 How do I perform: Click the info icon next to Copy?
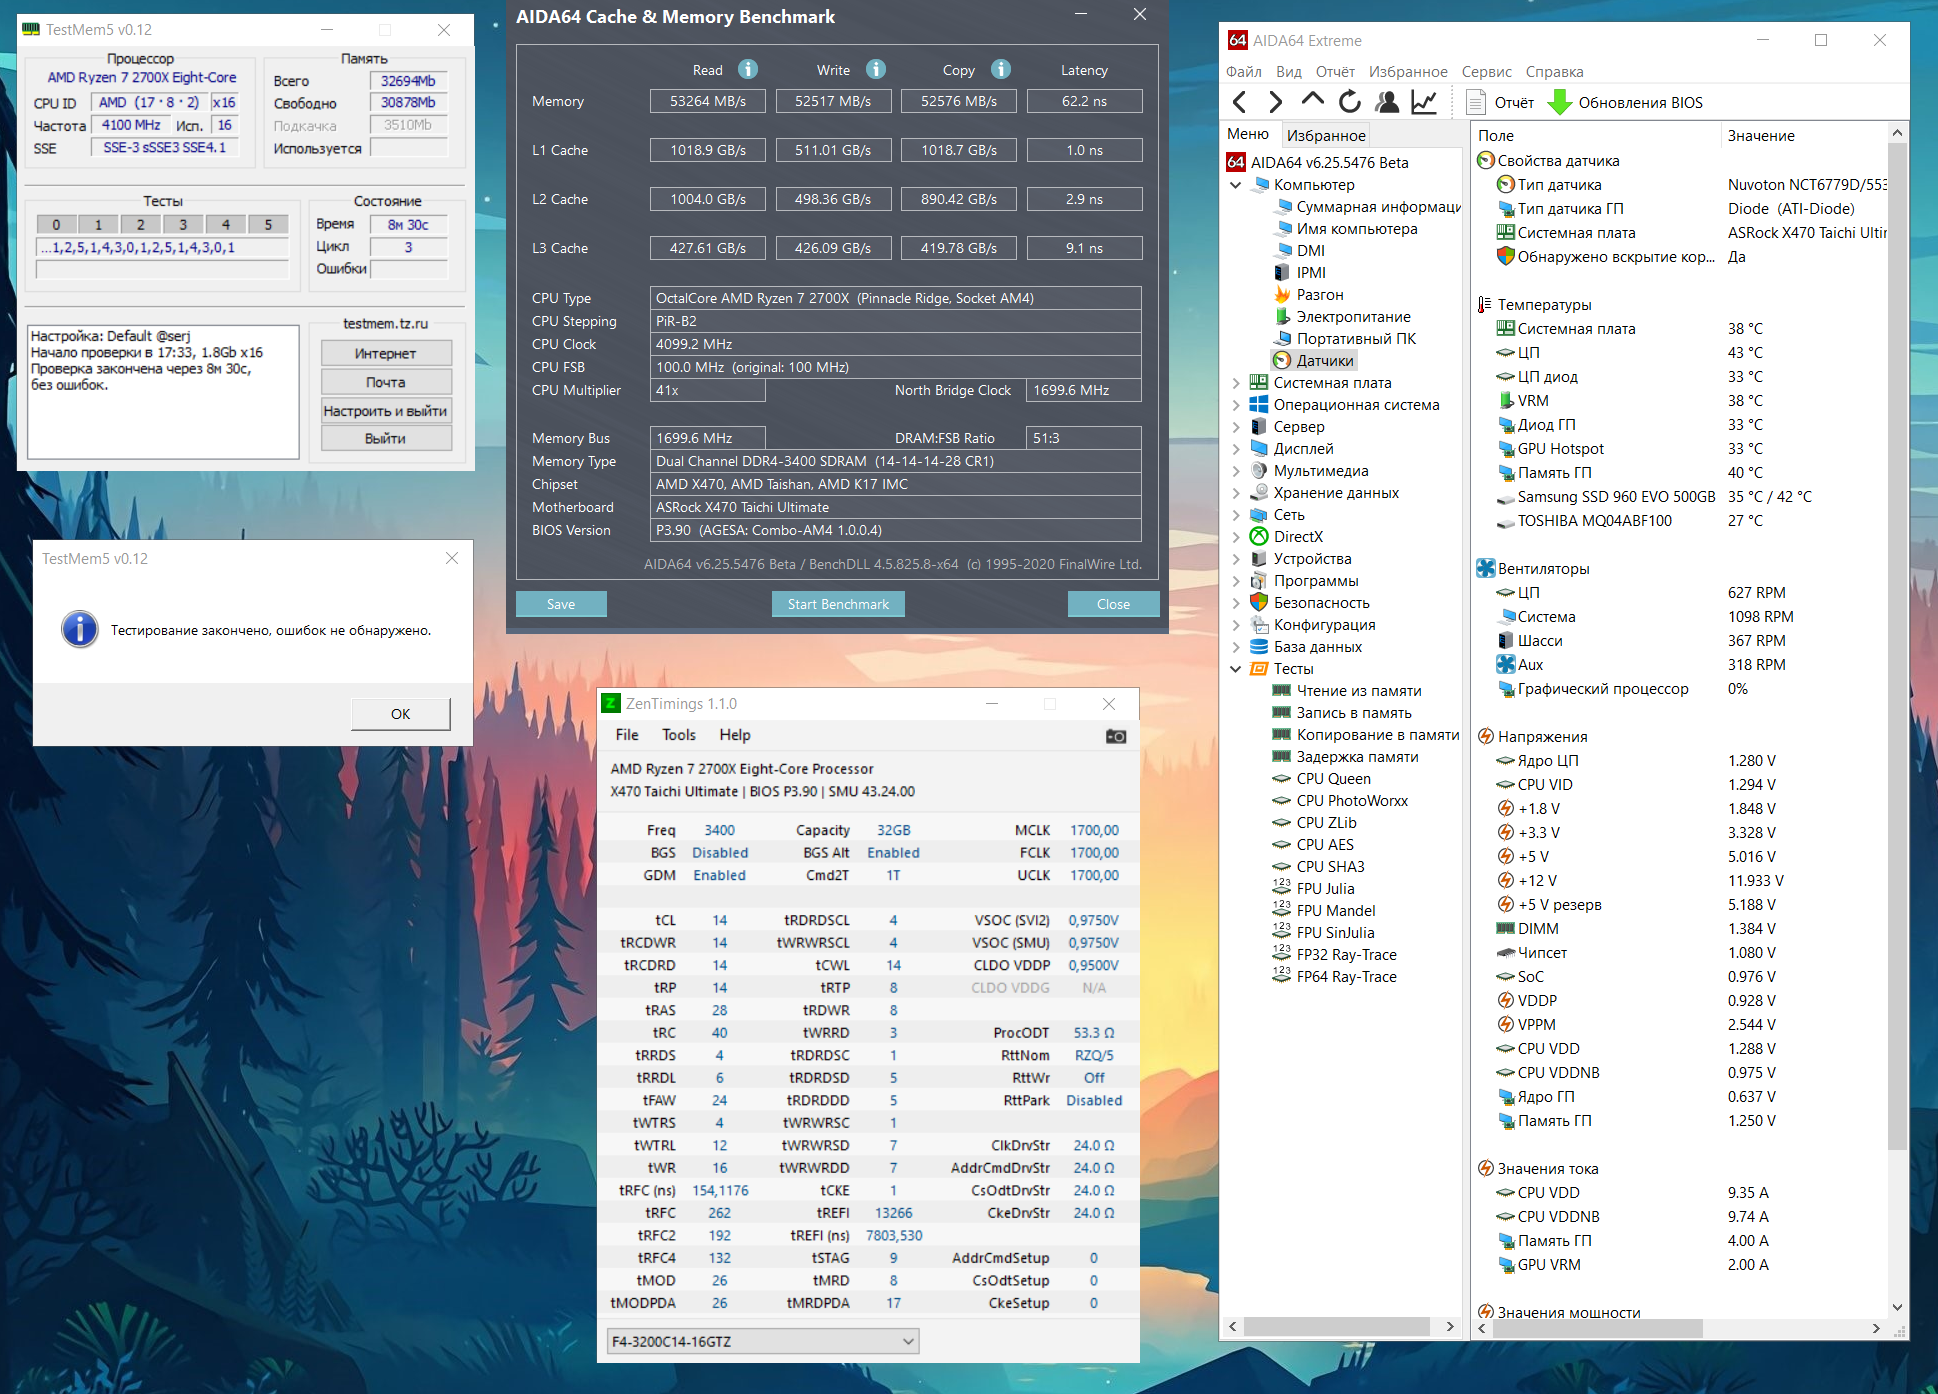click(x=1001, y=69)
